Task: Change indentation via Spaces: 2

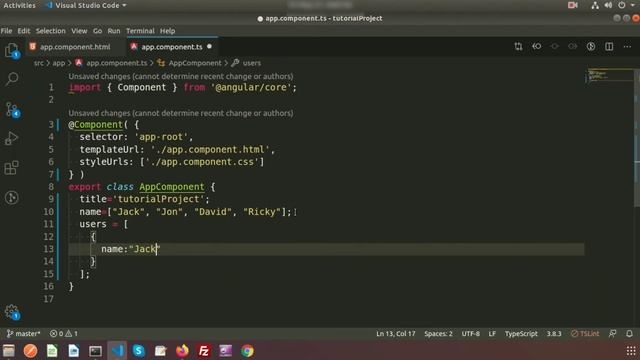Action: pos(438,333)
